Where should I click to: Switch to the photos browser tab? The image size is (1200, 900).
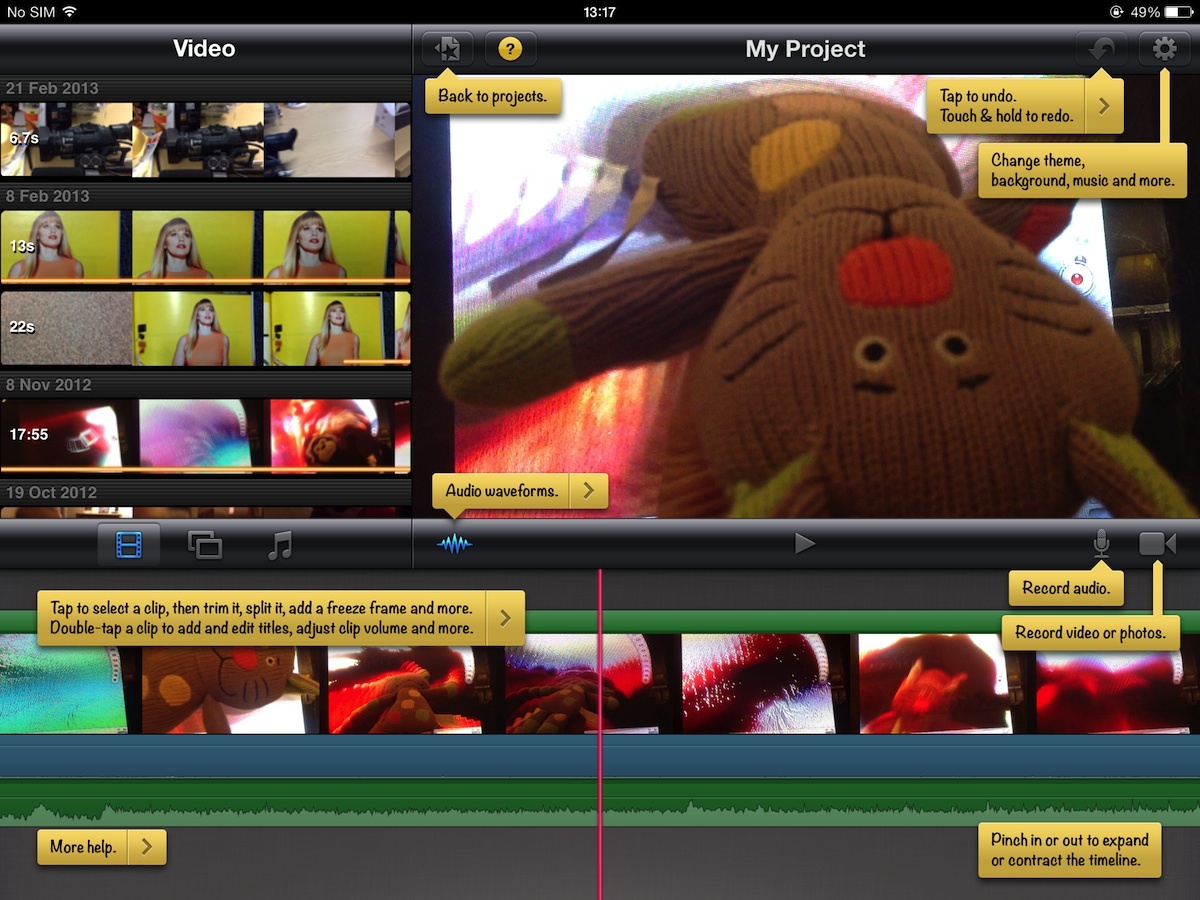tap(205, 545)
